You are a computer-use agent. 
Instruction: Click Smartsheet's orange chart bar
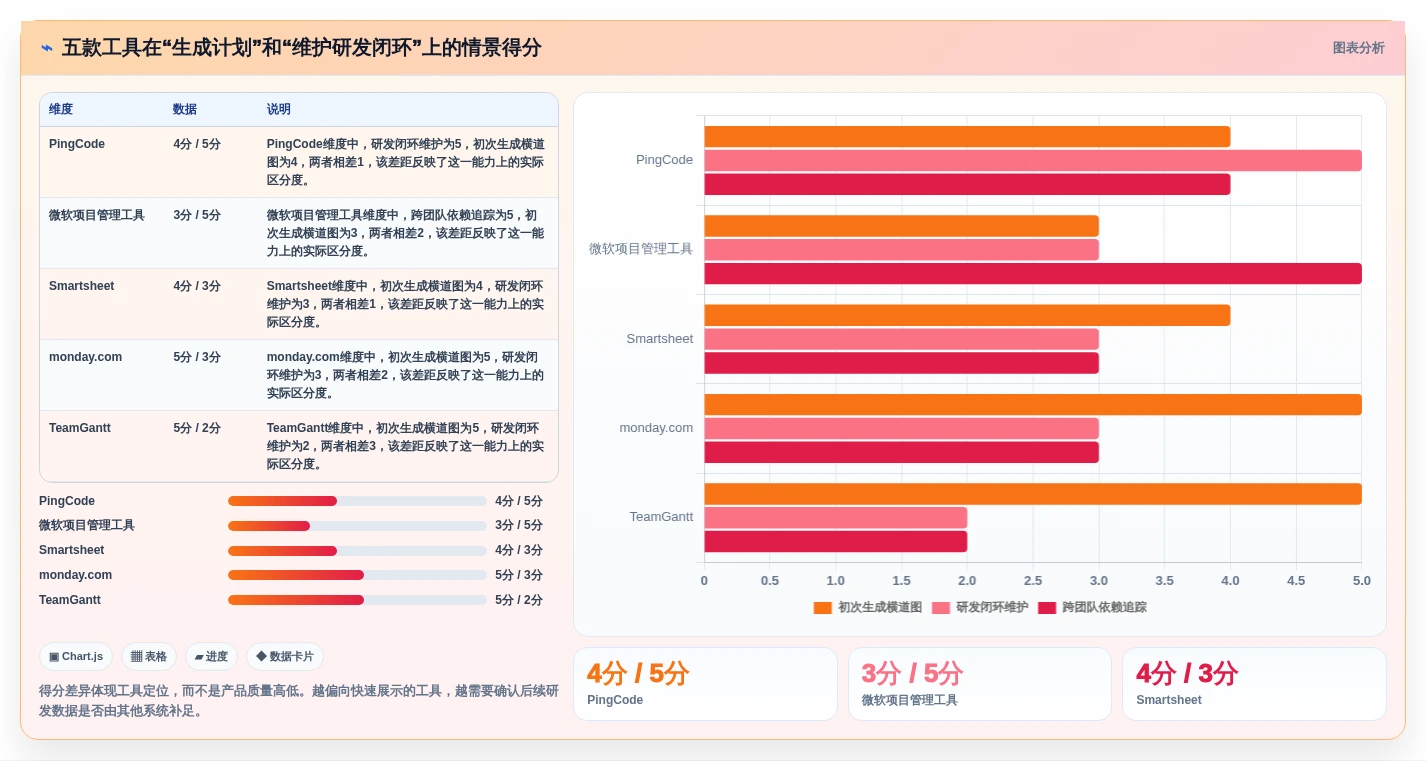point(967,315)
